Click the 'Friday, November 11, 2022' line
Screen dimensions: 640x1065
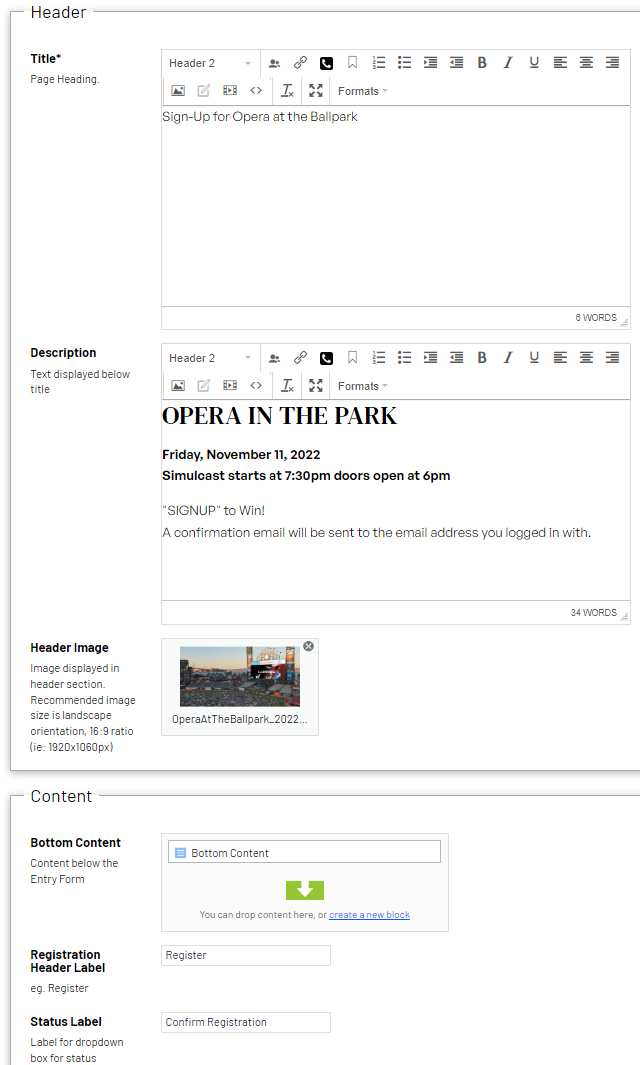(241, 454)
